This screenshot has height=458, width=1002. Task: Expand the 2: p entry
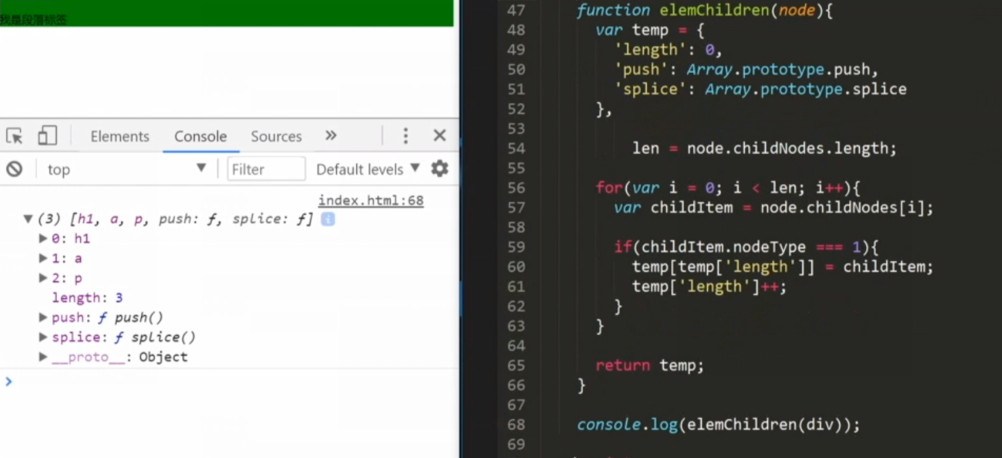[x=43, y=278]
